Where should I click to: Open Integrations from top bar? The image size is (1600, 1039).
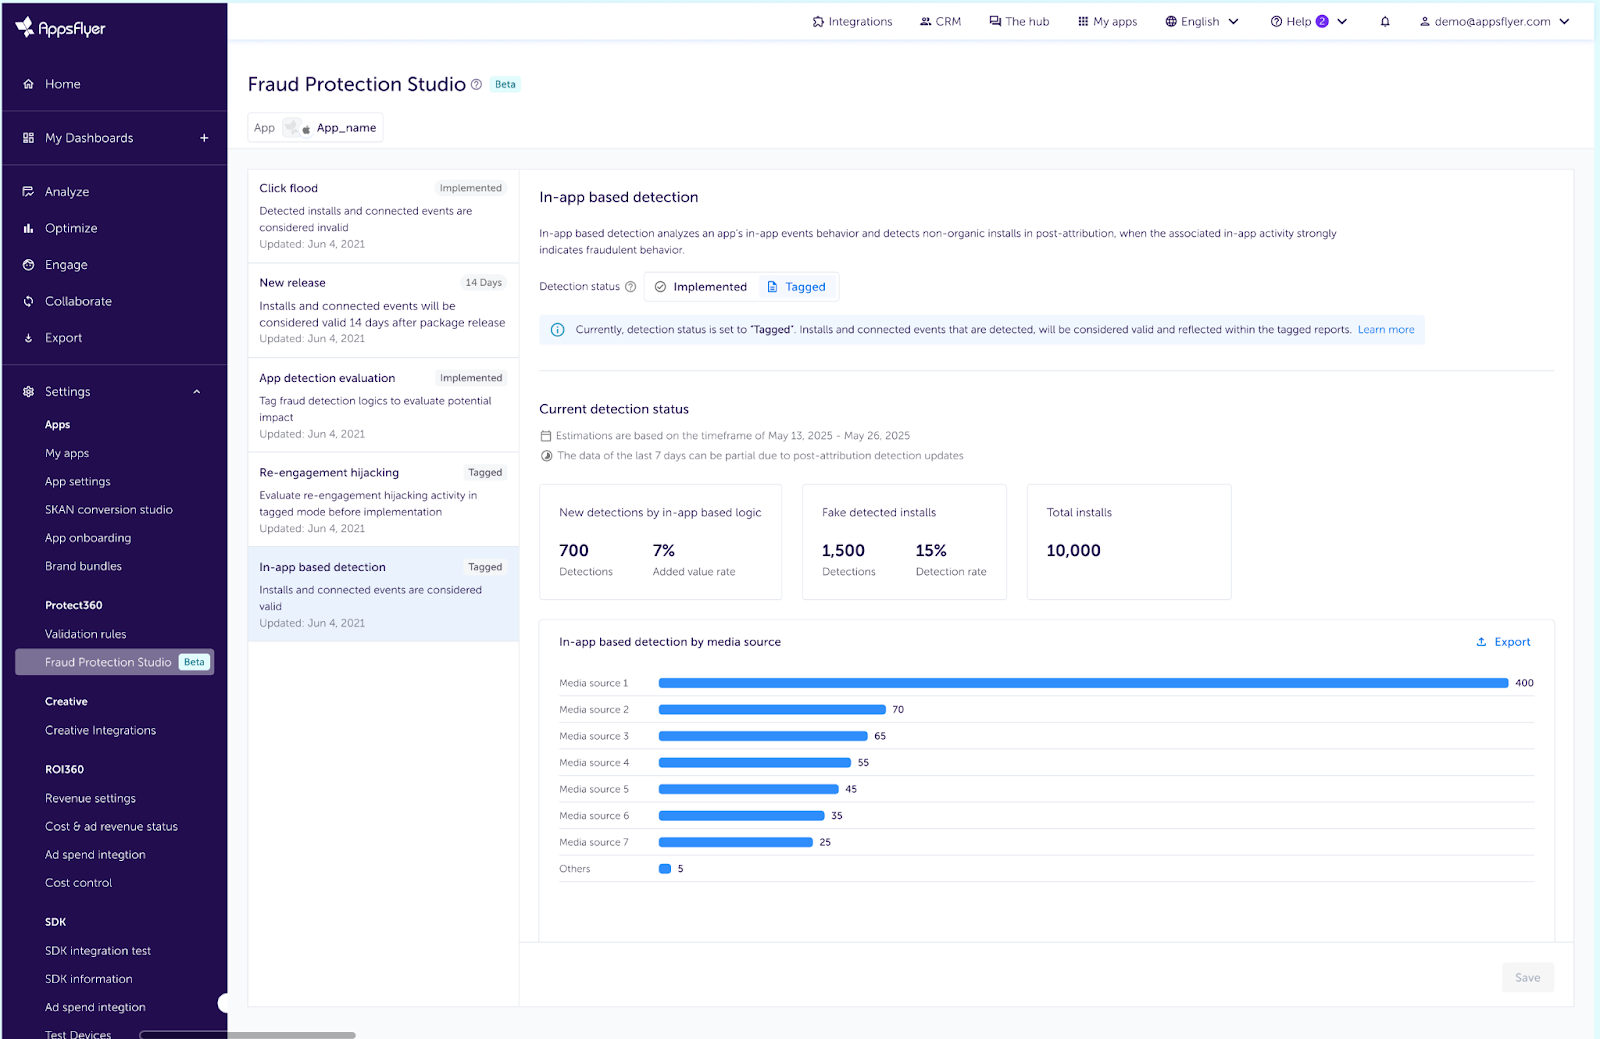[852, 21]
